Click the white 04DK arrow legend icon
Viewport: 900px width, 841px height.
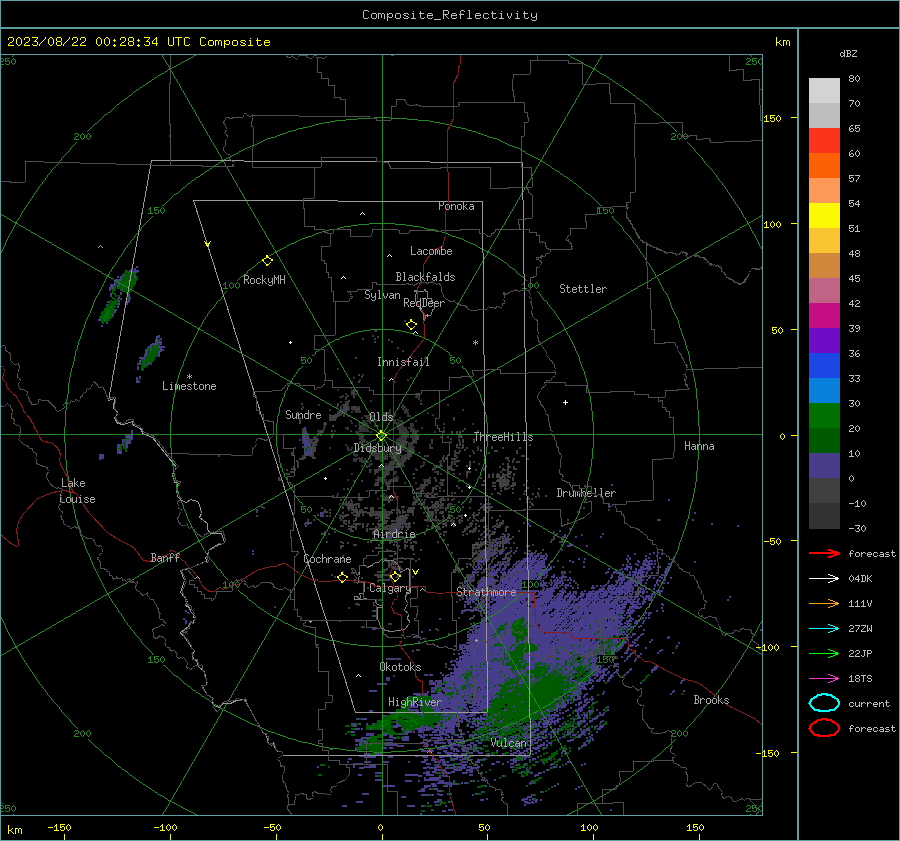(824, 579)
